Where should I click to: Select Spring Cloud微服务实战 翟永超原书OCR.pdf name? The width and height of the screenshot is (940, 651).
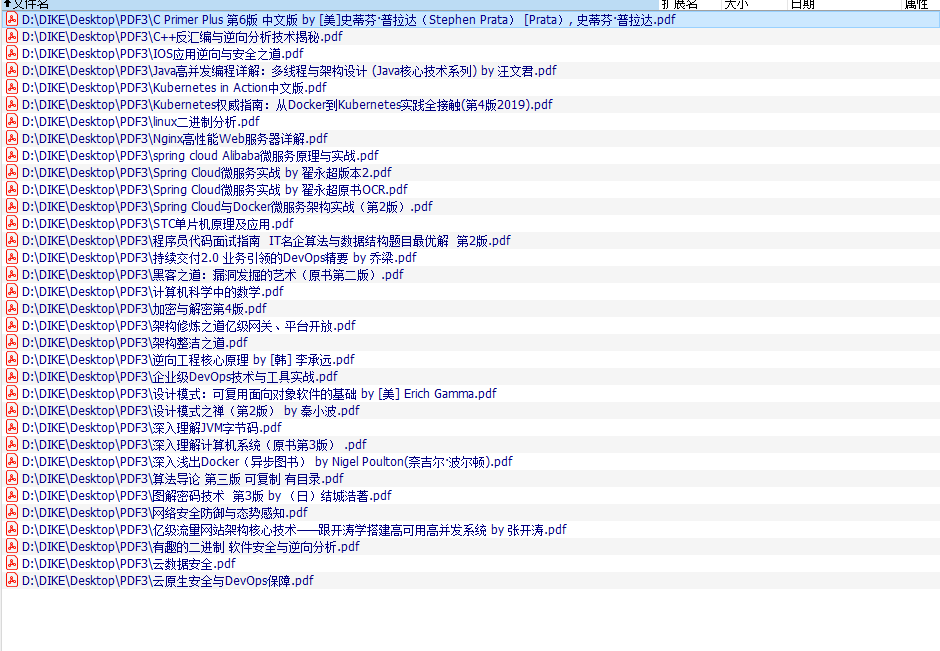click(215, 189)
